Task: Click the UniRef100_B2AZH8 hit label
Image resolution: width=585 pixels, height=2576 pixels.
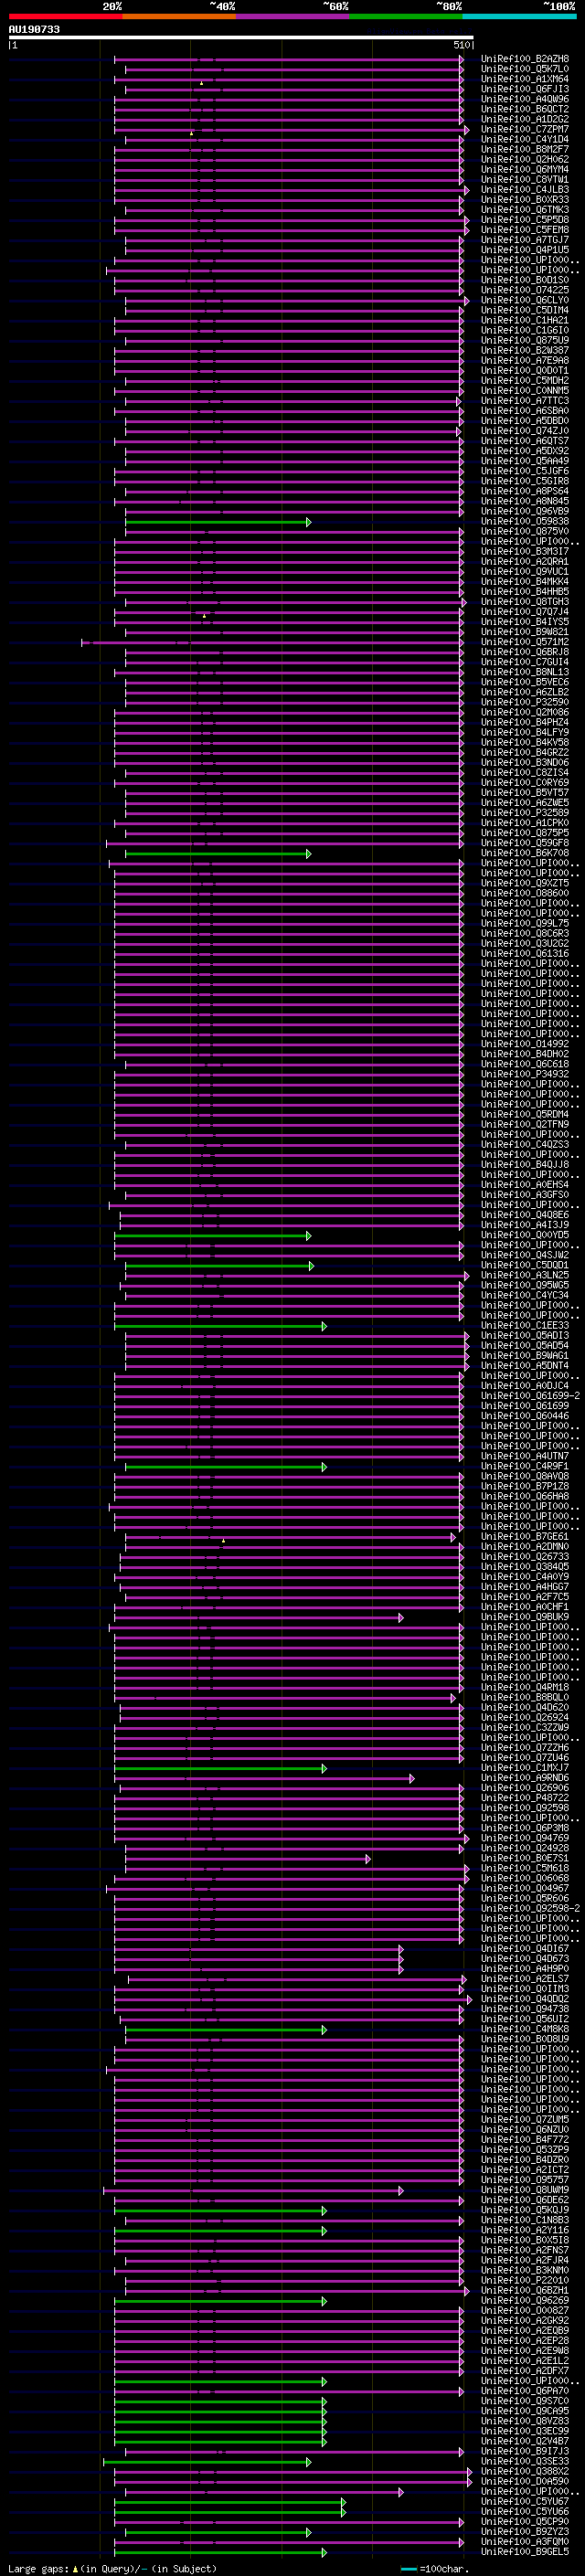Action: click(524, 59)
